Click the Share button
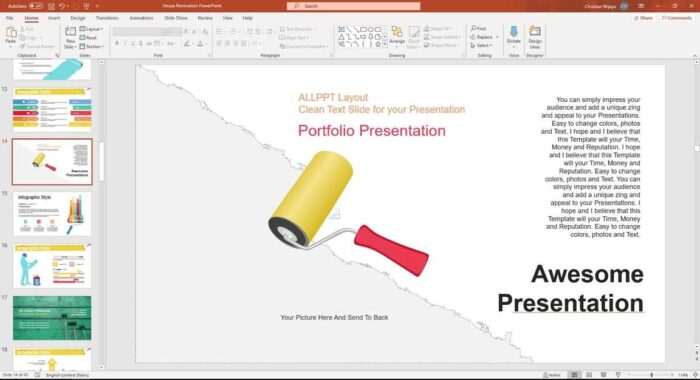 [x=643, y=18]
